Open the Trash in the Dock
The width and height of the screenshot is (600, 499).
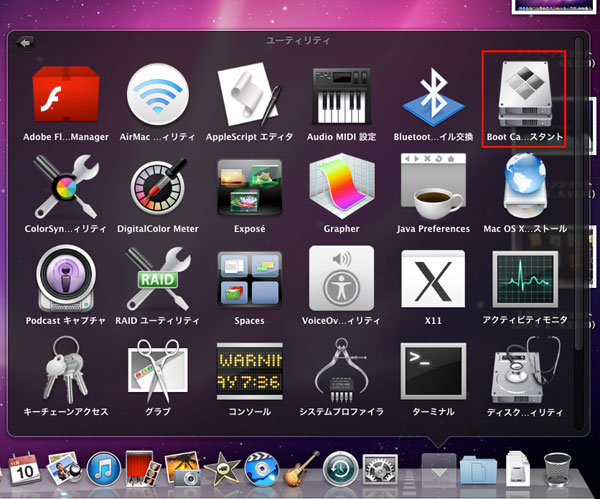[558, 470]
